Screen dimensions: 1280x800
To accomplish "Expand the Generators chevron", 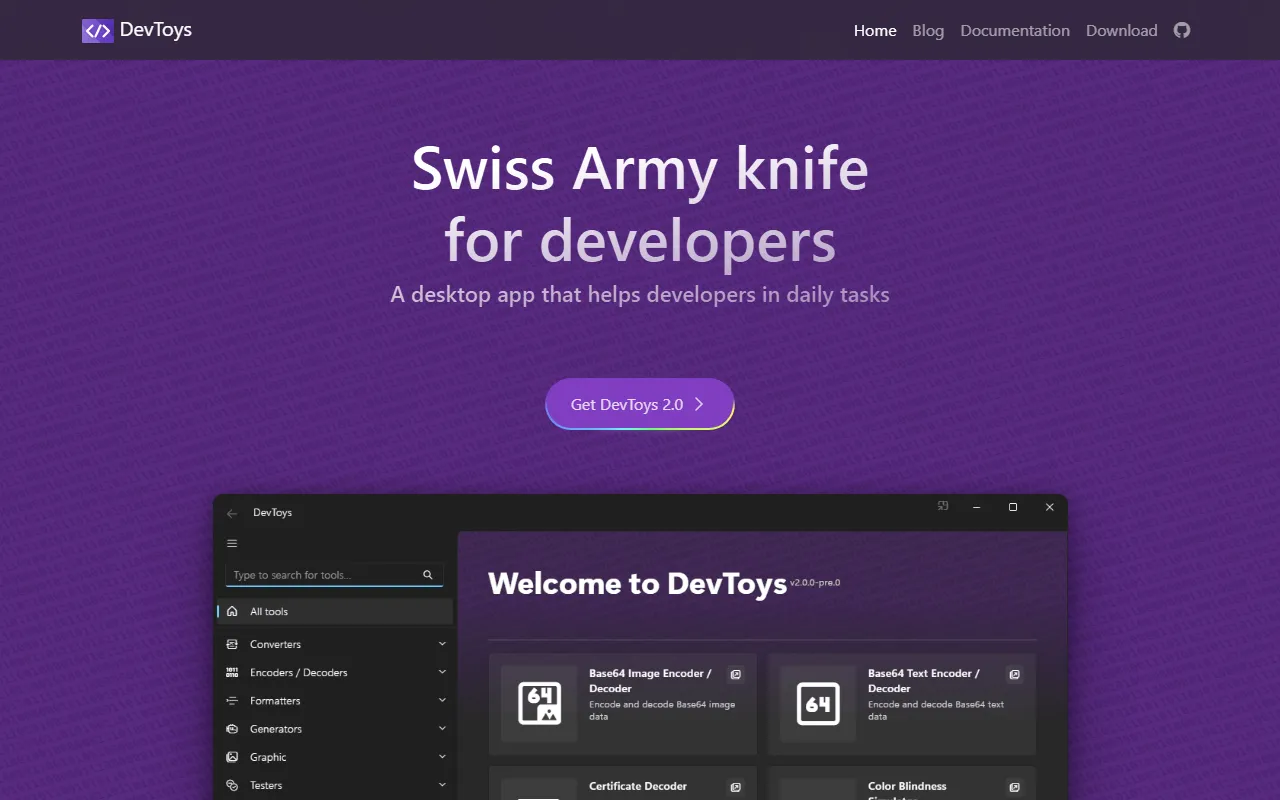I will [x=442, y=729].
